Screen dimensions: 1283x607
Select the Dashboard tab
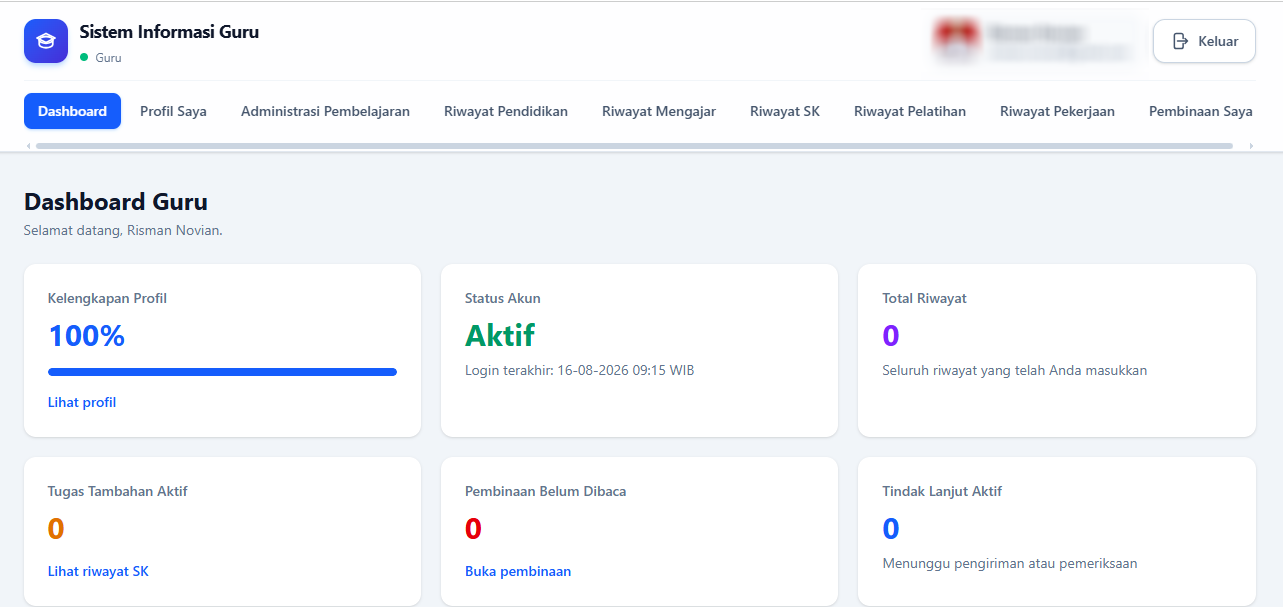click(x=72, y=111)
